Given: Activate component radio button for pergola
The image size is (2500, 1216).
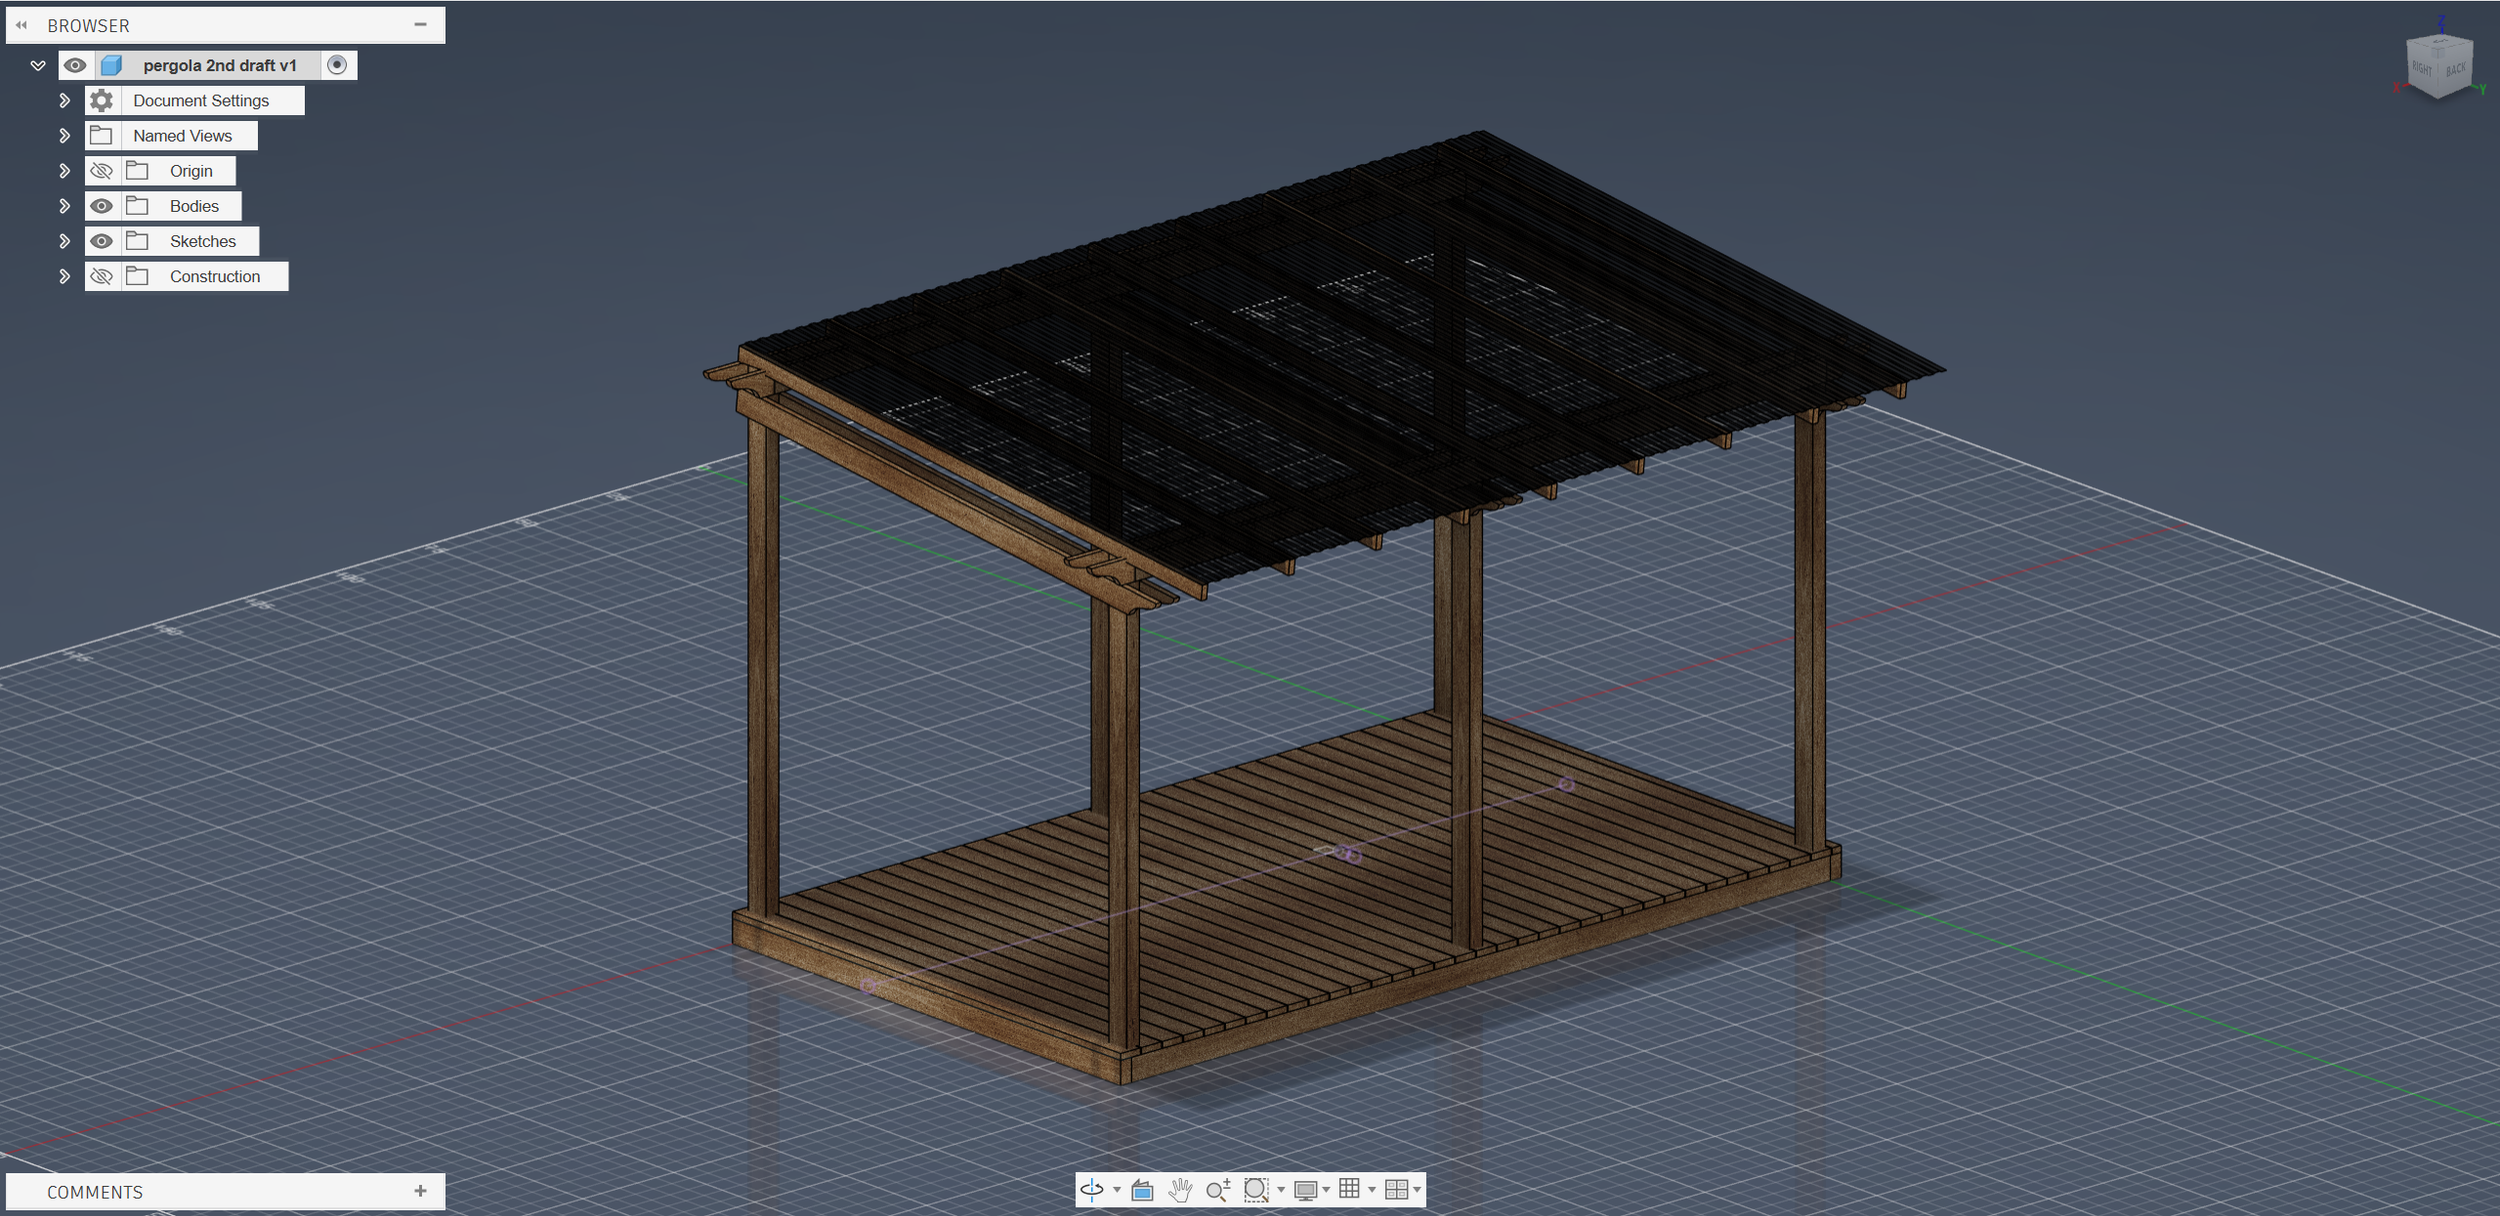Looking at the screenshot, I should [337, 65].
